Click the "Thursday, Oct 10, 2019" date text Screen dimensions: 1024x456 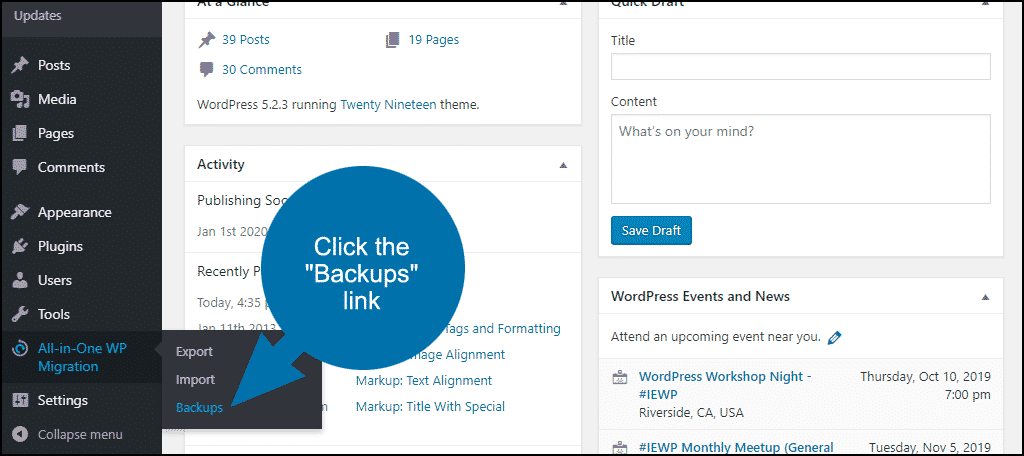pyautogui.click(x=925, y=377)
